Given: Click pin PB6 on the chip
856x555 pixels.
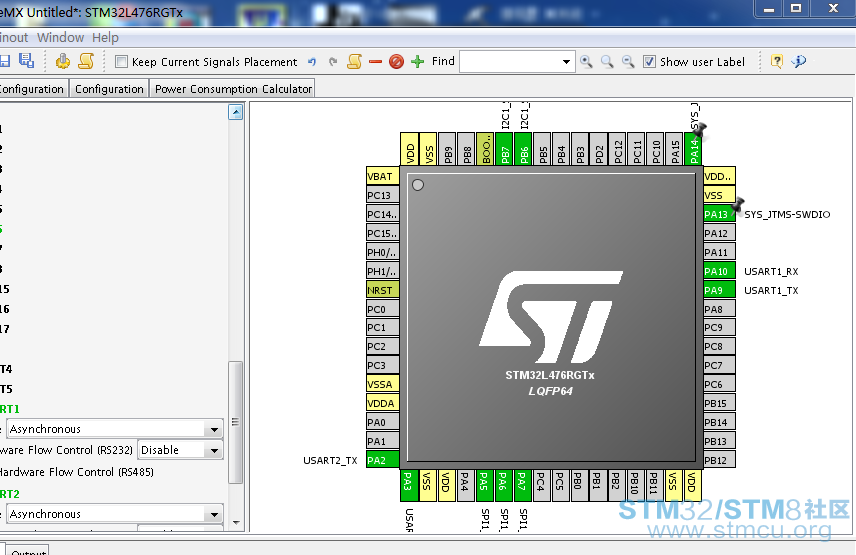Looking at the screenshot, I should point(524,148).
